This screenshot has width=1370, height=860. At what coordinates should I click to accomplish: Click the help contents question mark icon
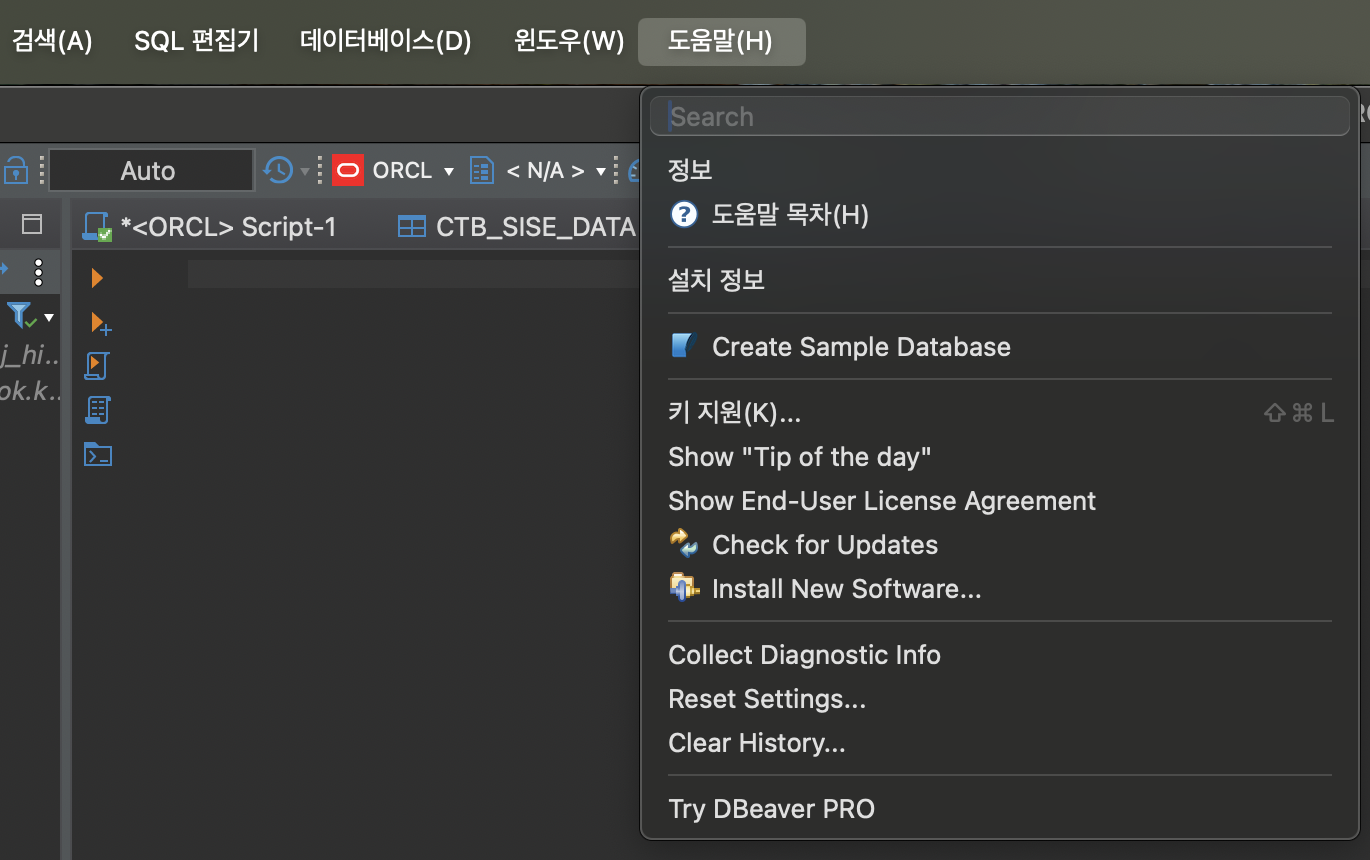pos(683,214)
